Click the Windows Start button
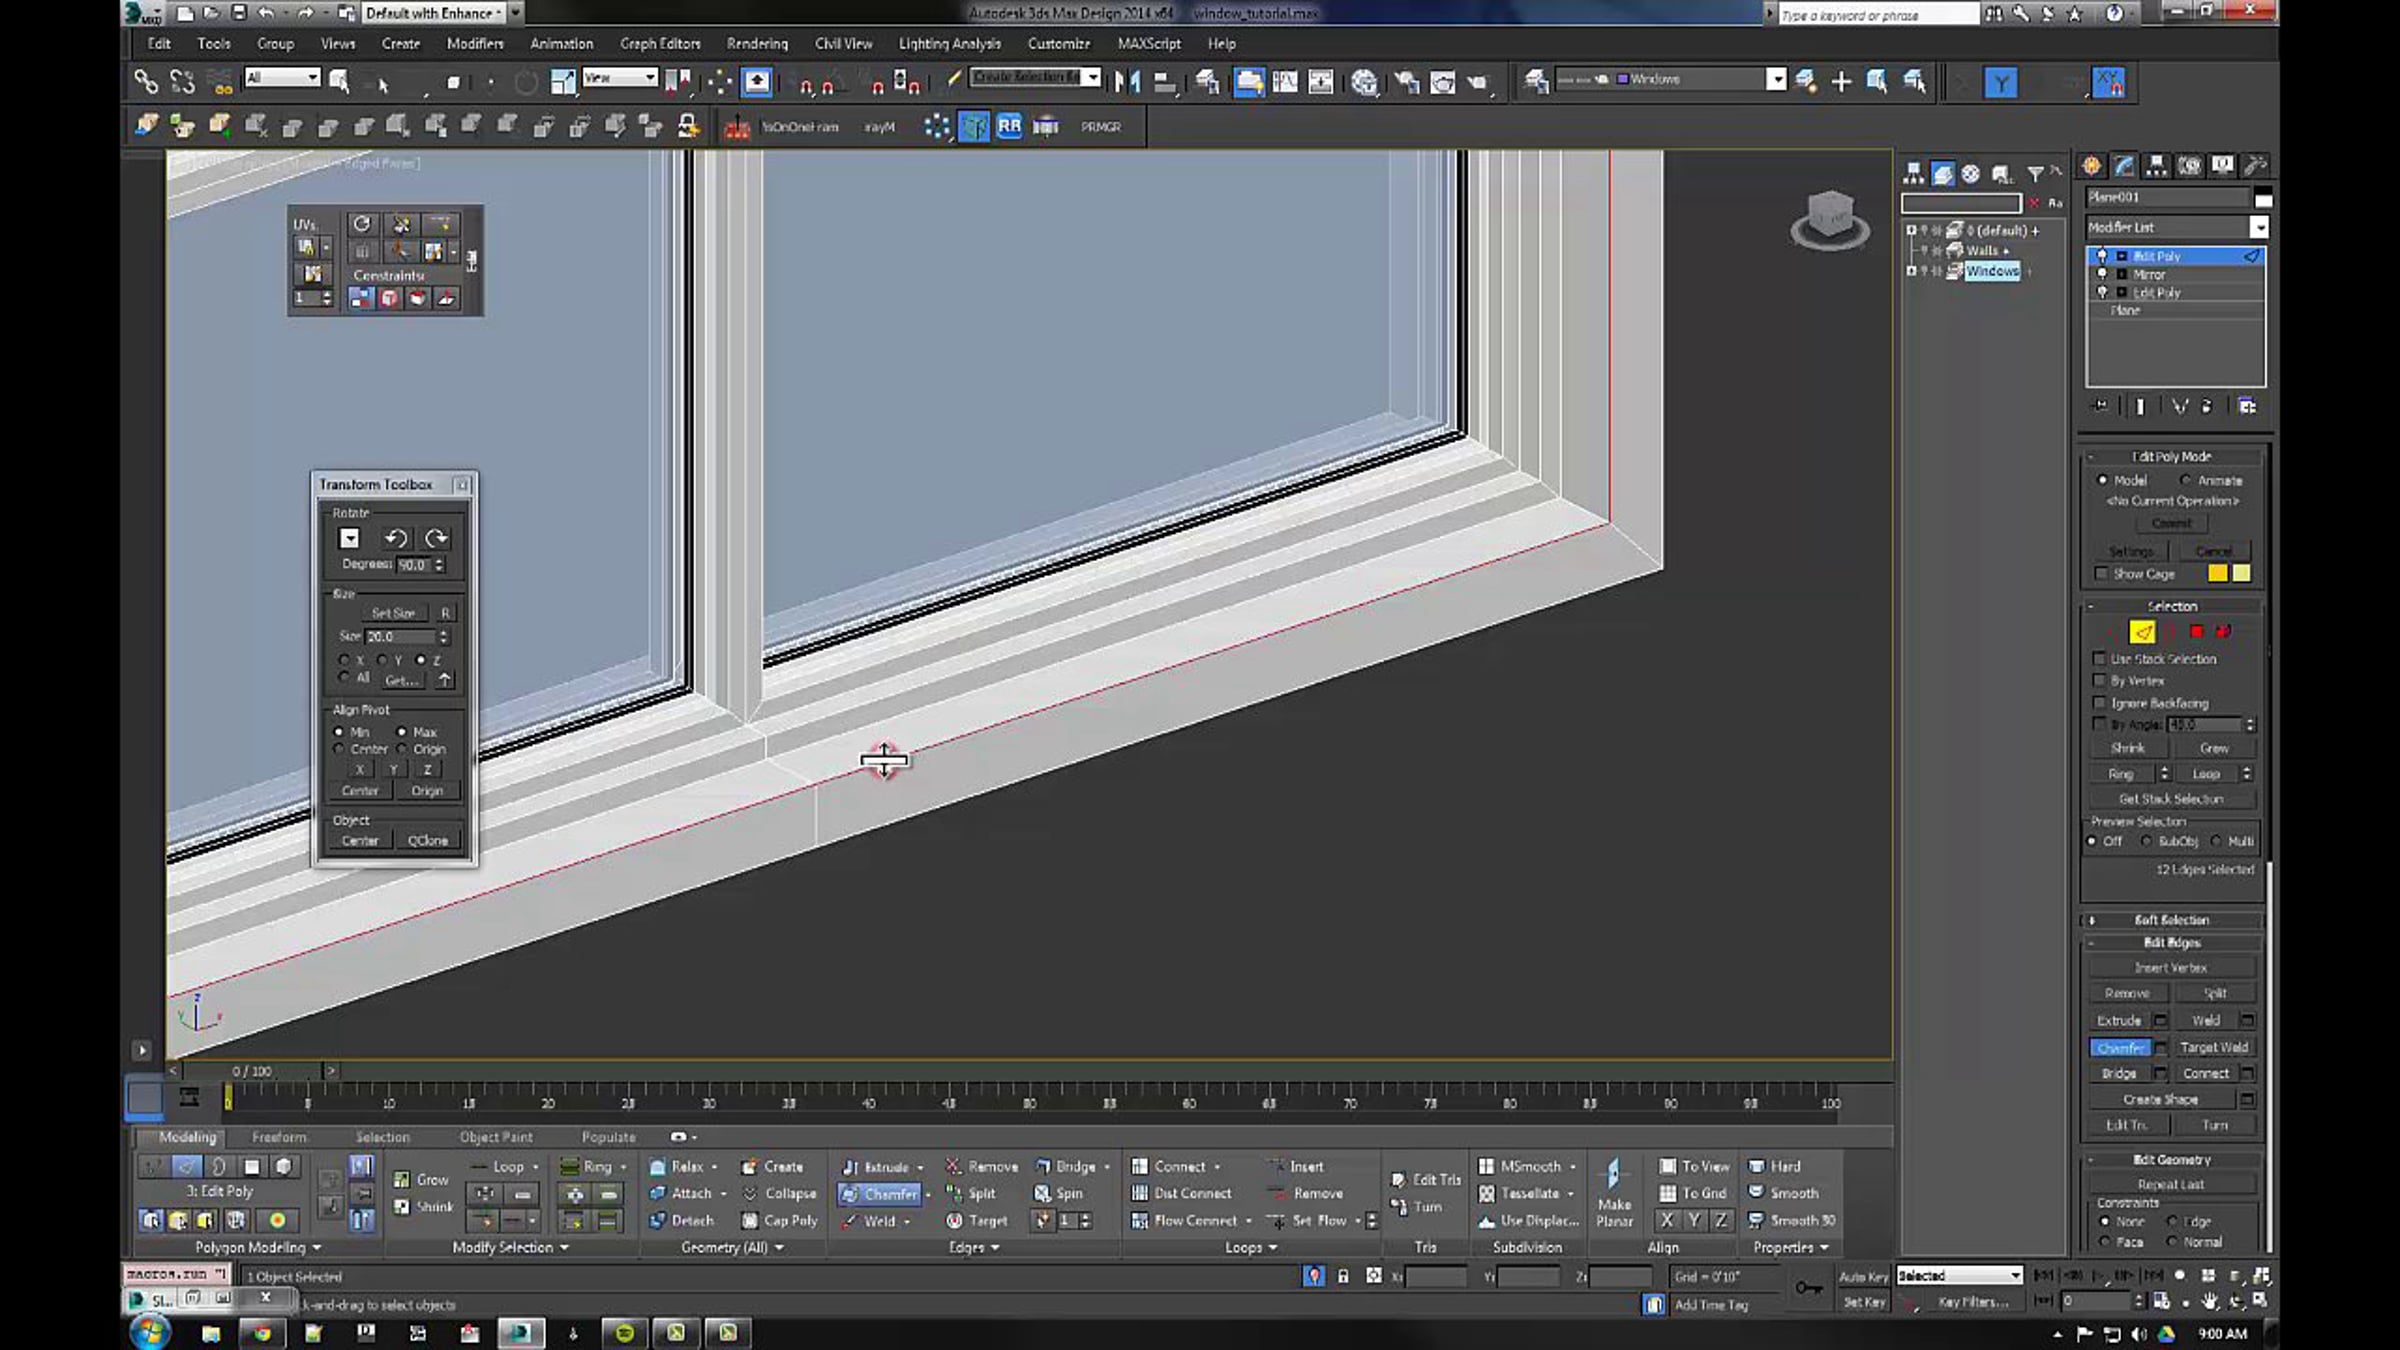The width and height of the screenshot is (2400, 1350). pos(150,1332)
